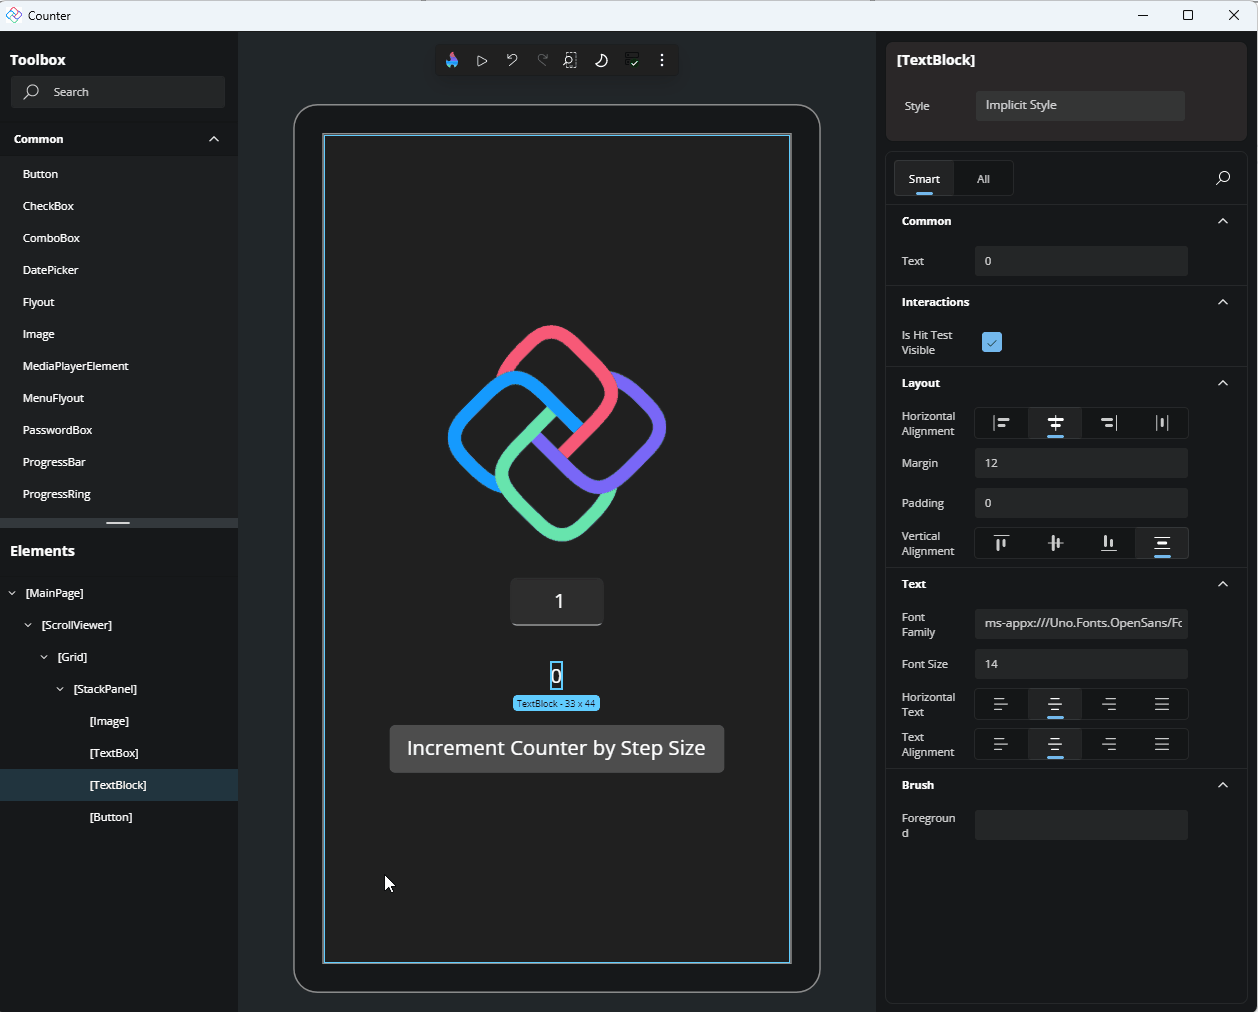Switch to the All properties tab
1258x1012 pixels.
coord(983,179)
